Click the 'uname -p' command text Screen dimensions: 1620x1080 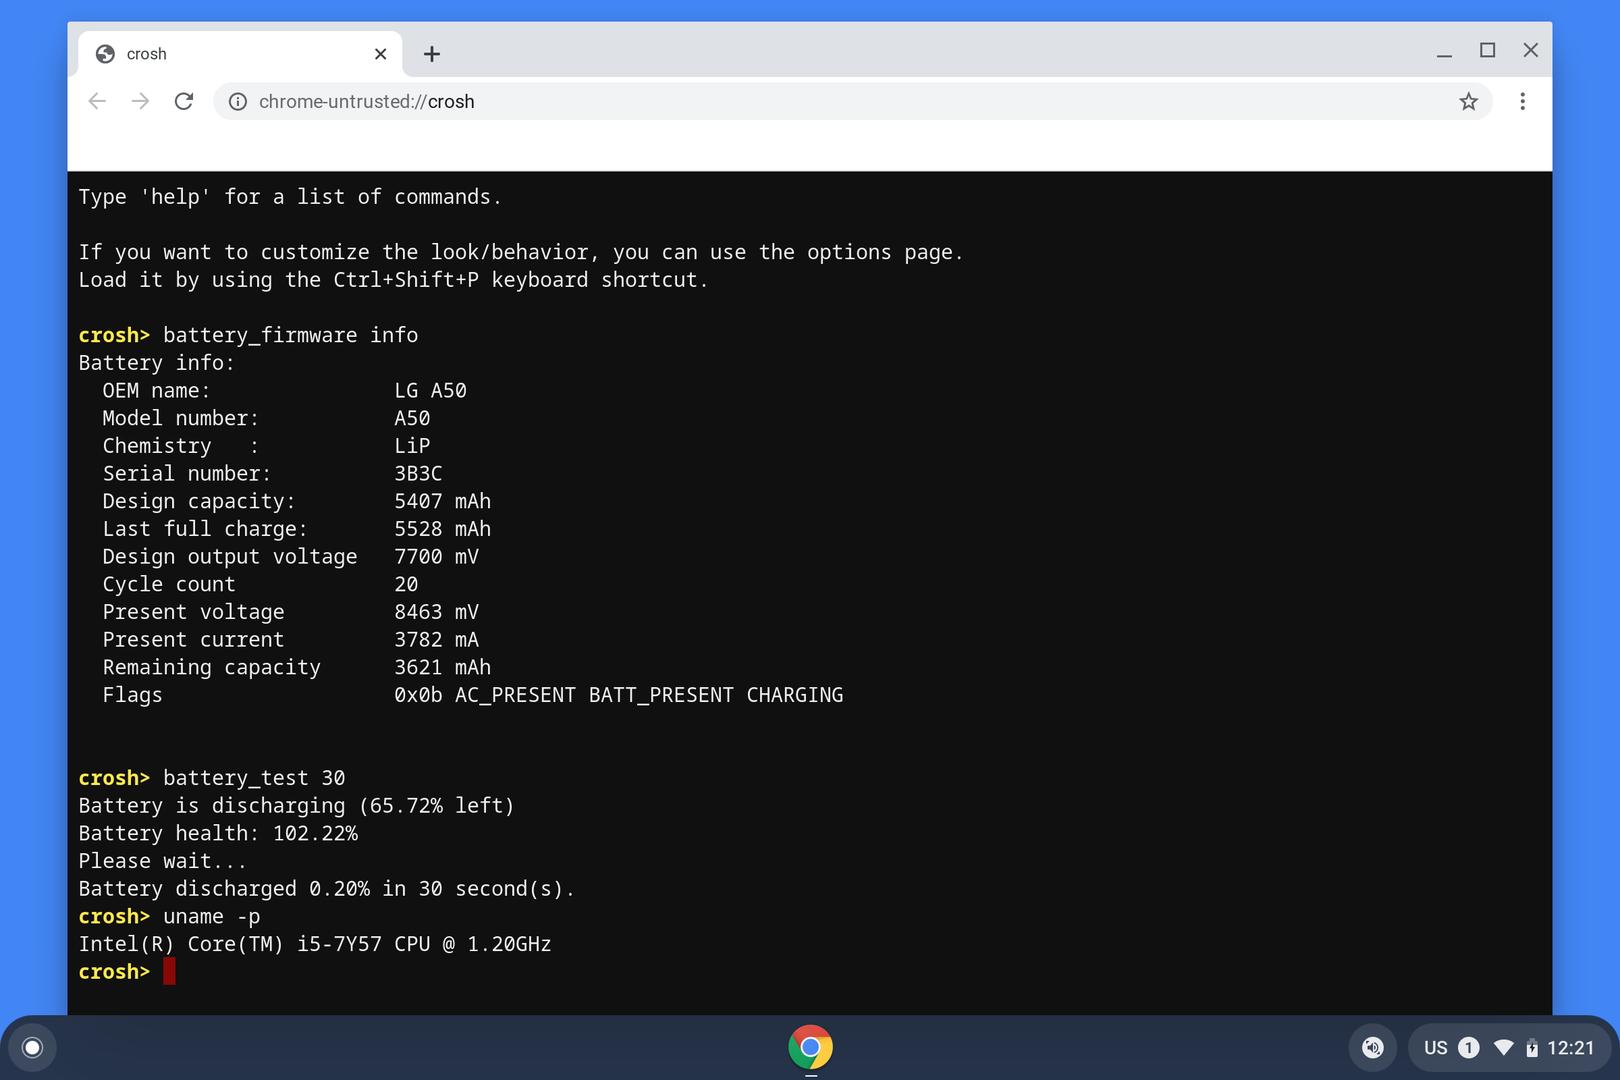pos(211,916)
